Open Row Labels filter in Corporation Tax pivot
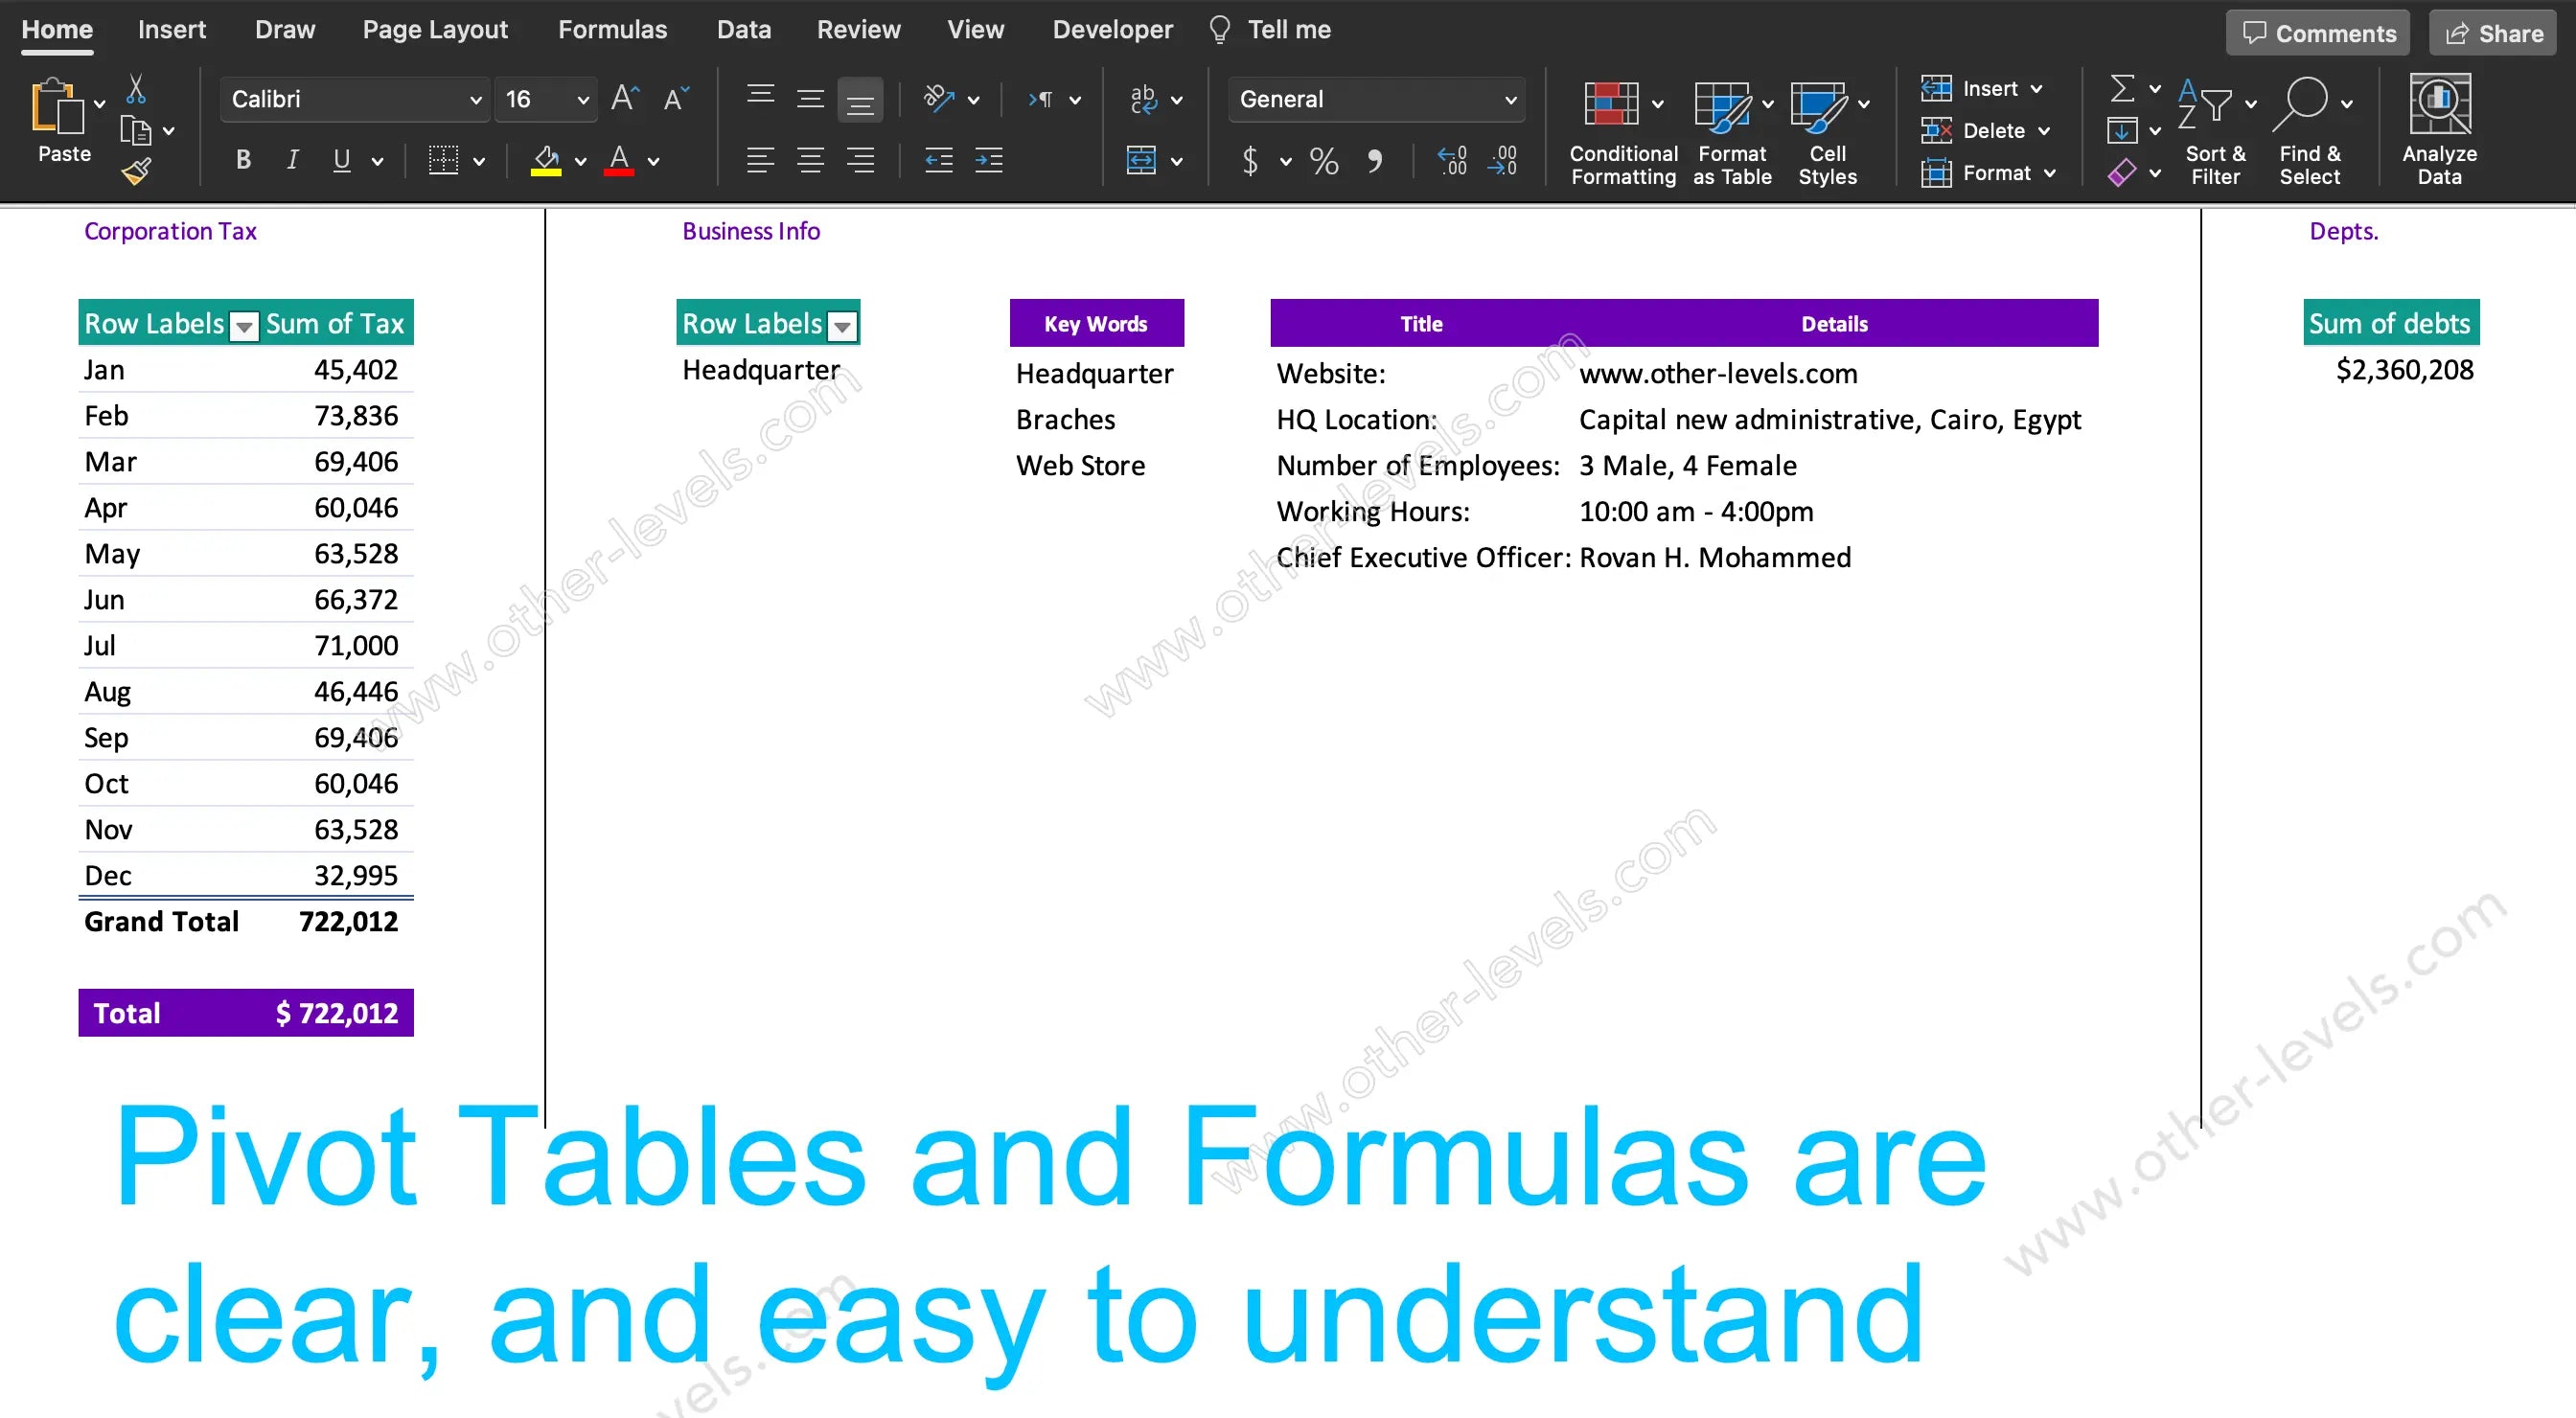Screen dimensions: 2576x1418 (x=243, y=326)
